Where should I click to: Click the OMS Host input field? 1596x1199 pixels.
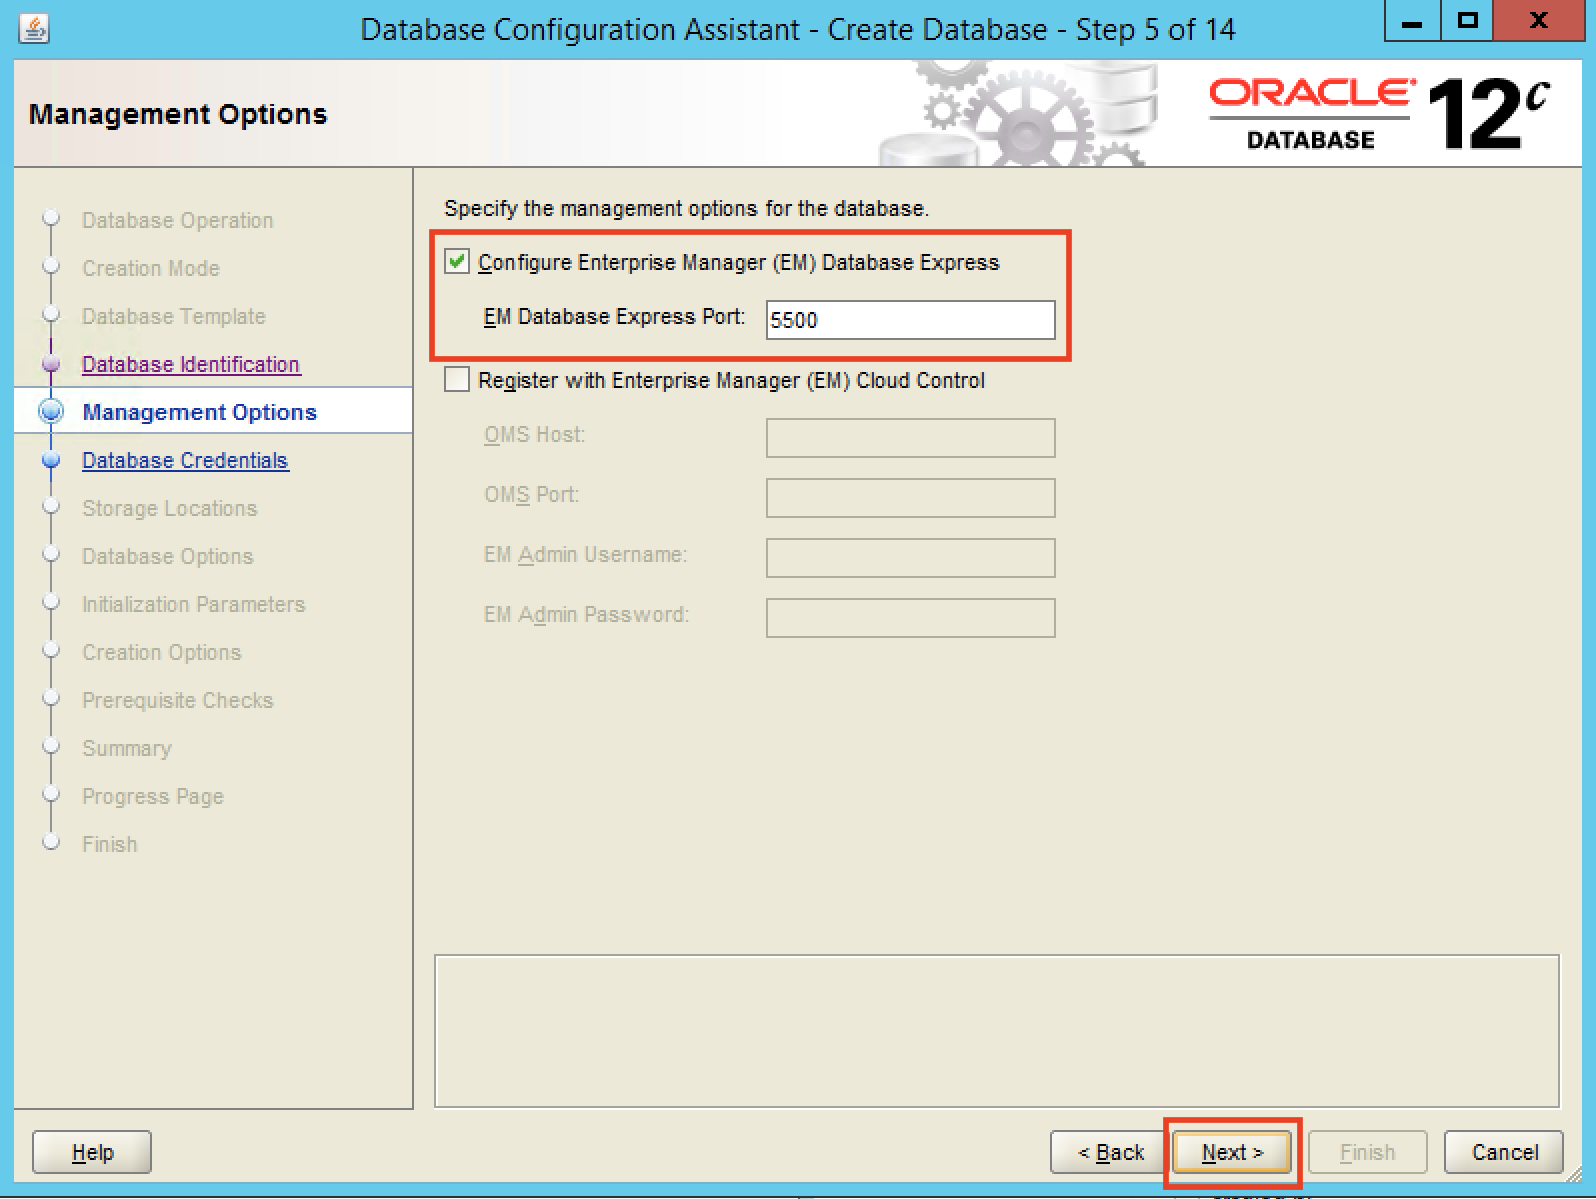(x=910, y=438)
